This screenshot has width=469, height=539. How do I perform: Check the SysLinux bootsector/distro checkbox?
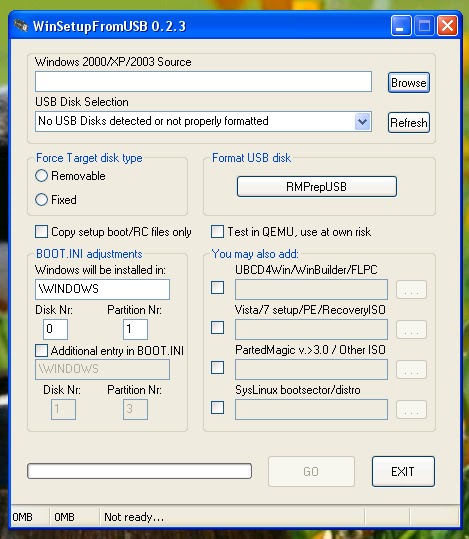pos(217,408)
